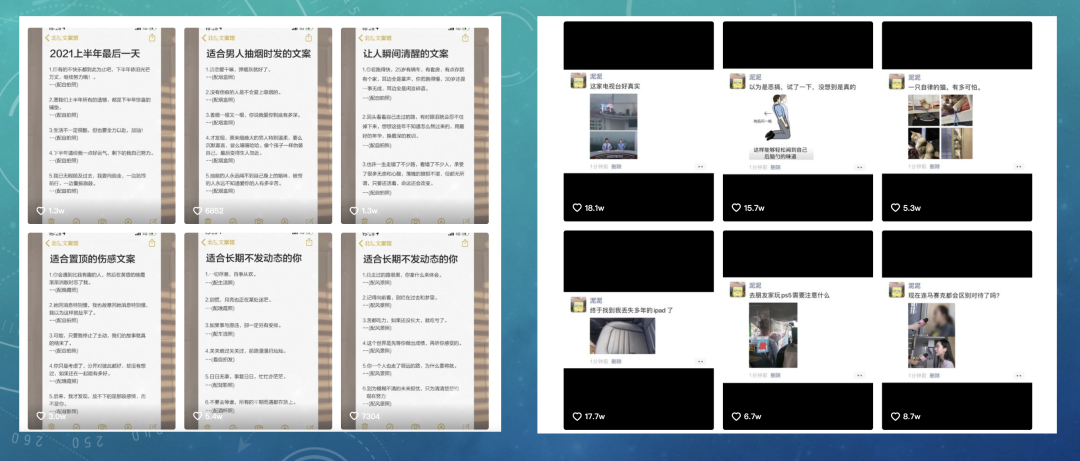Click the two-dot button on 马赛克 post

click(x=1019, y=375)
